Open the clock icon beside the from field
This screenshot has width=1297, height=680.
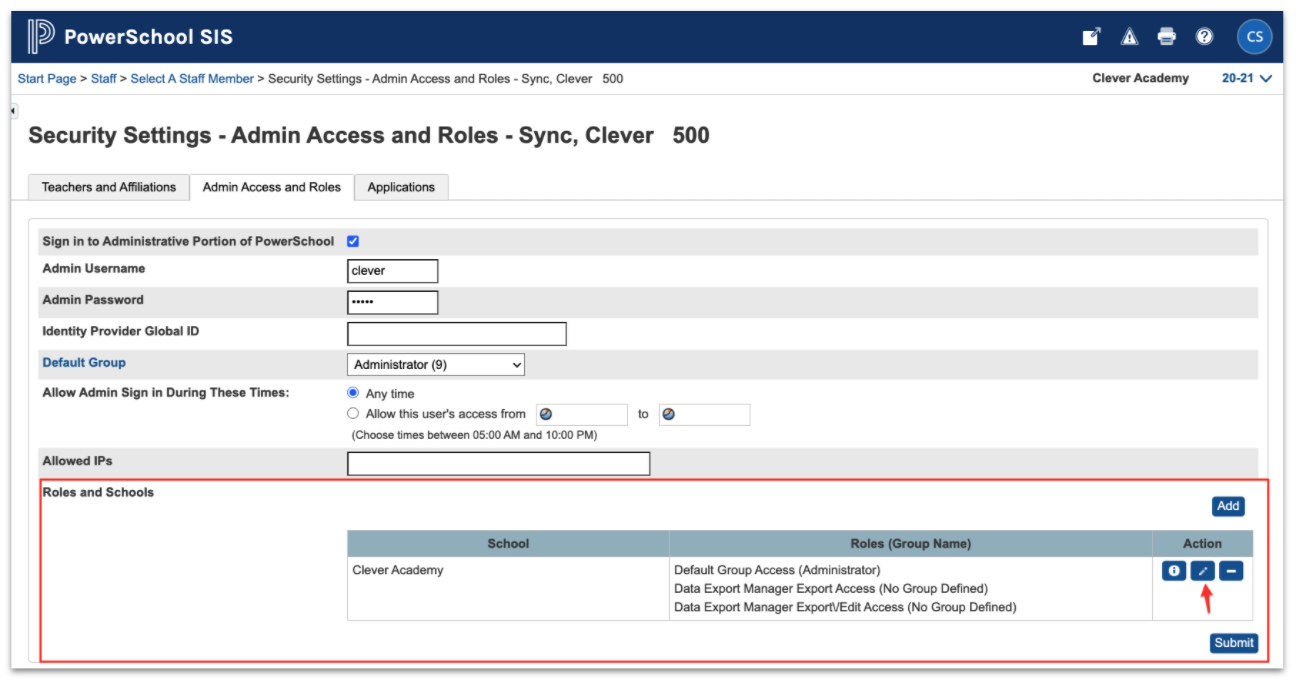544,414
